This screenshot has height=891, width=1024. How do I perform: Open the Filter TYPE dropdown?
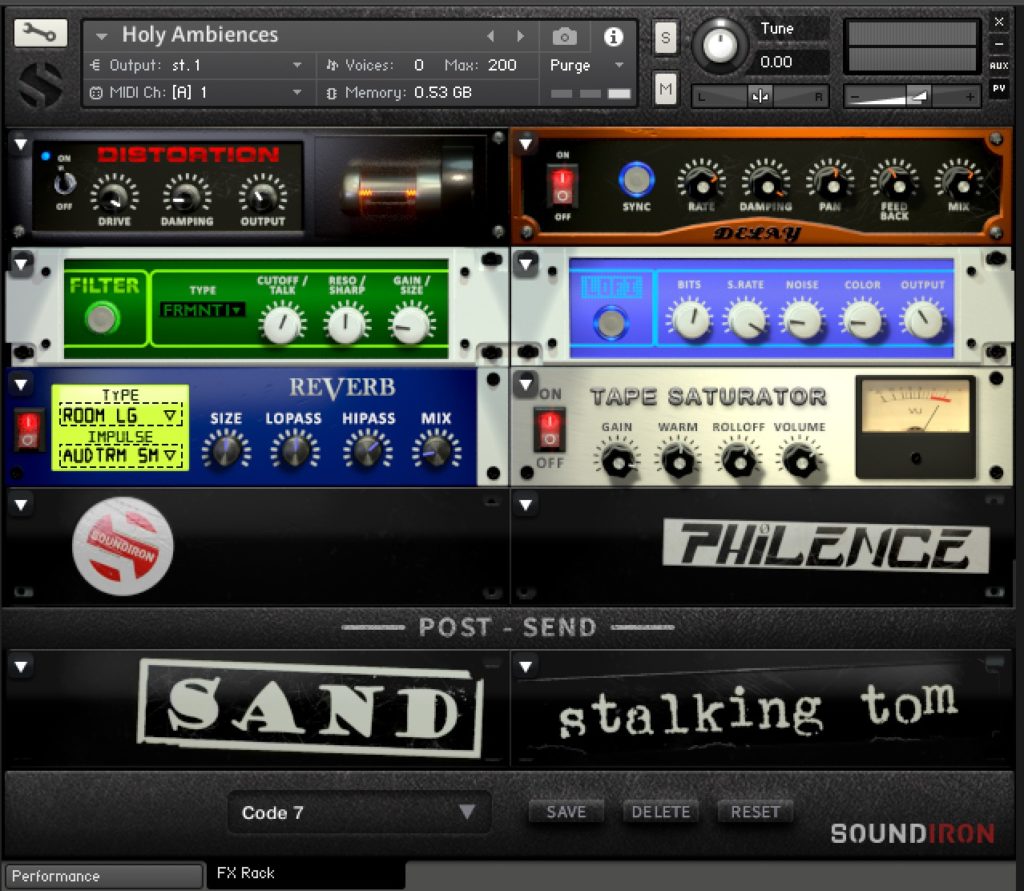(202, 310)
